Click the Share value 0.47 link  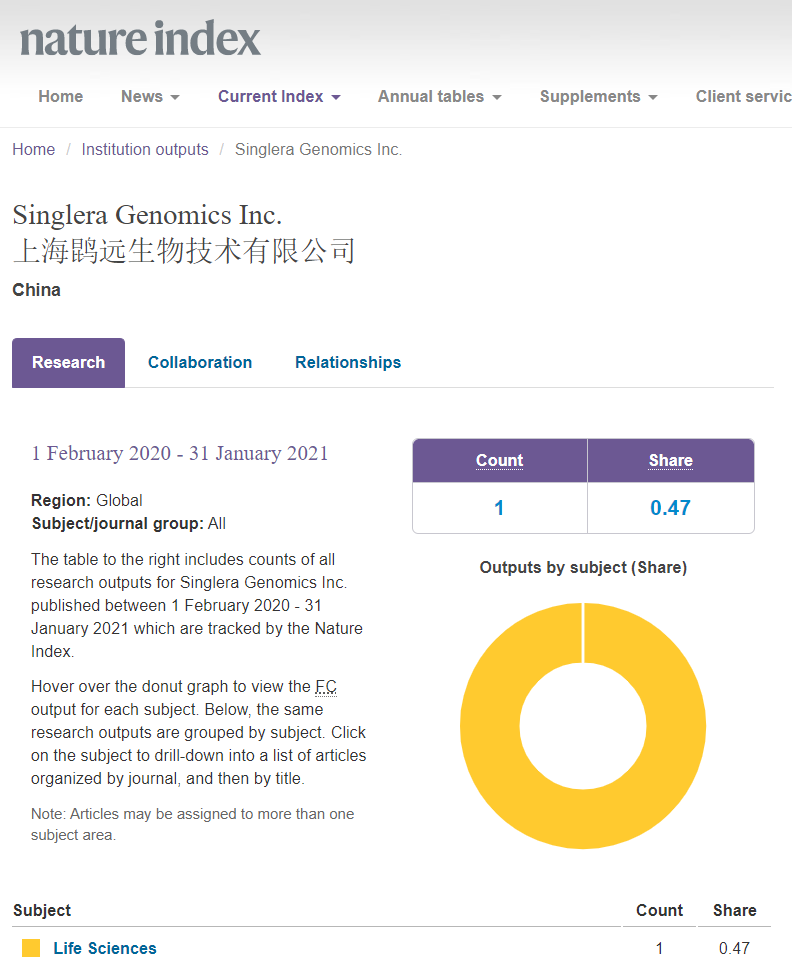pos(670,508)
